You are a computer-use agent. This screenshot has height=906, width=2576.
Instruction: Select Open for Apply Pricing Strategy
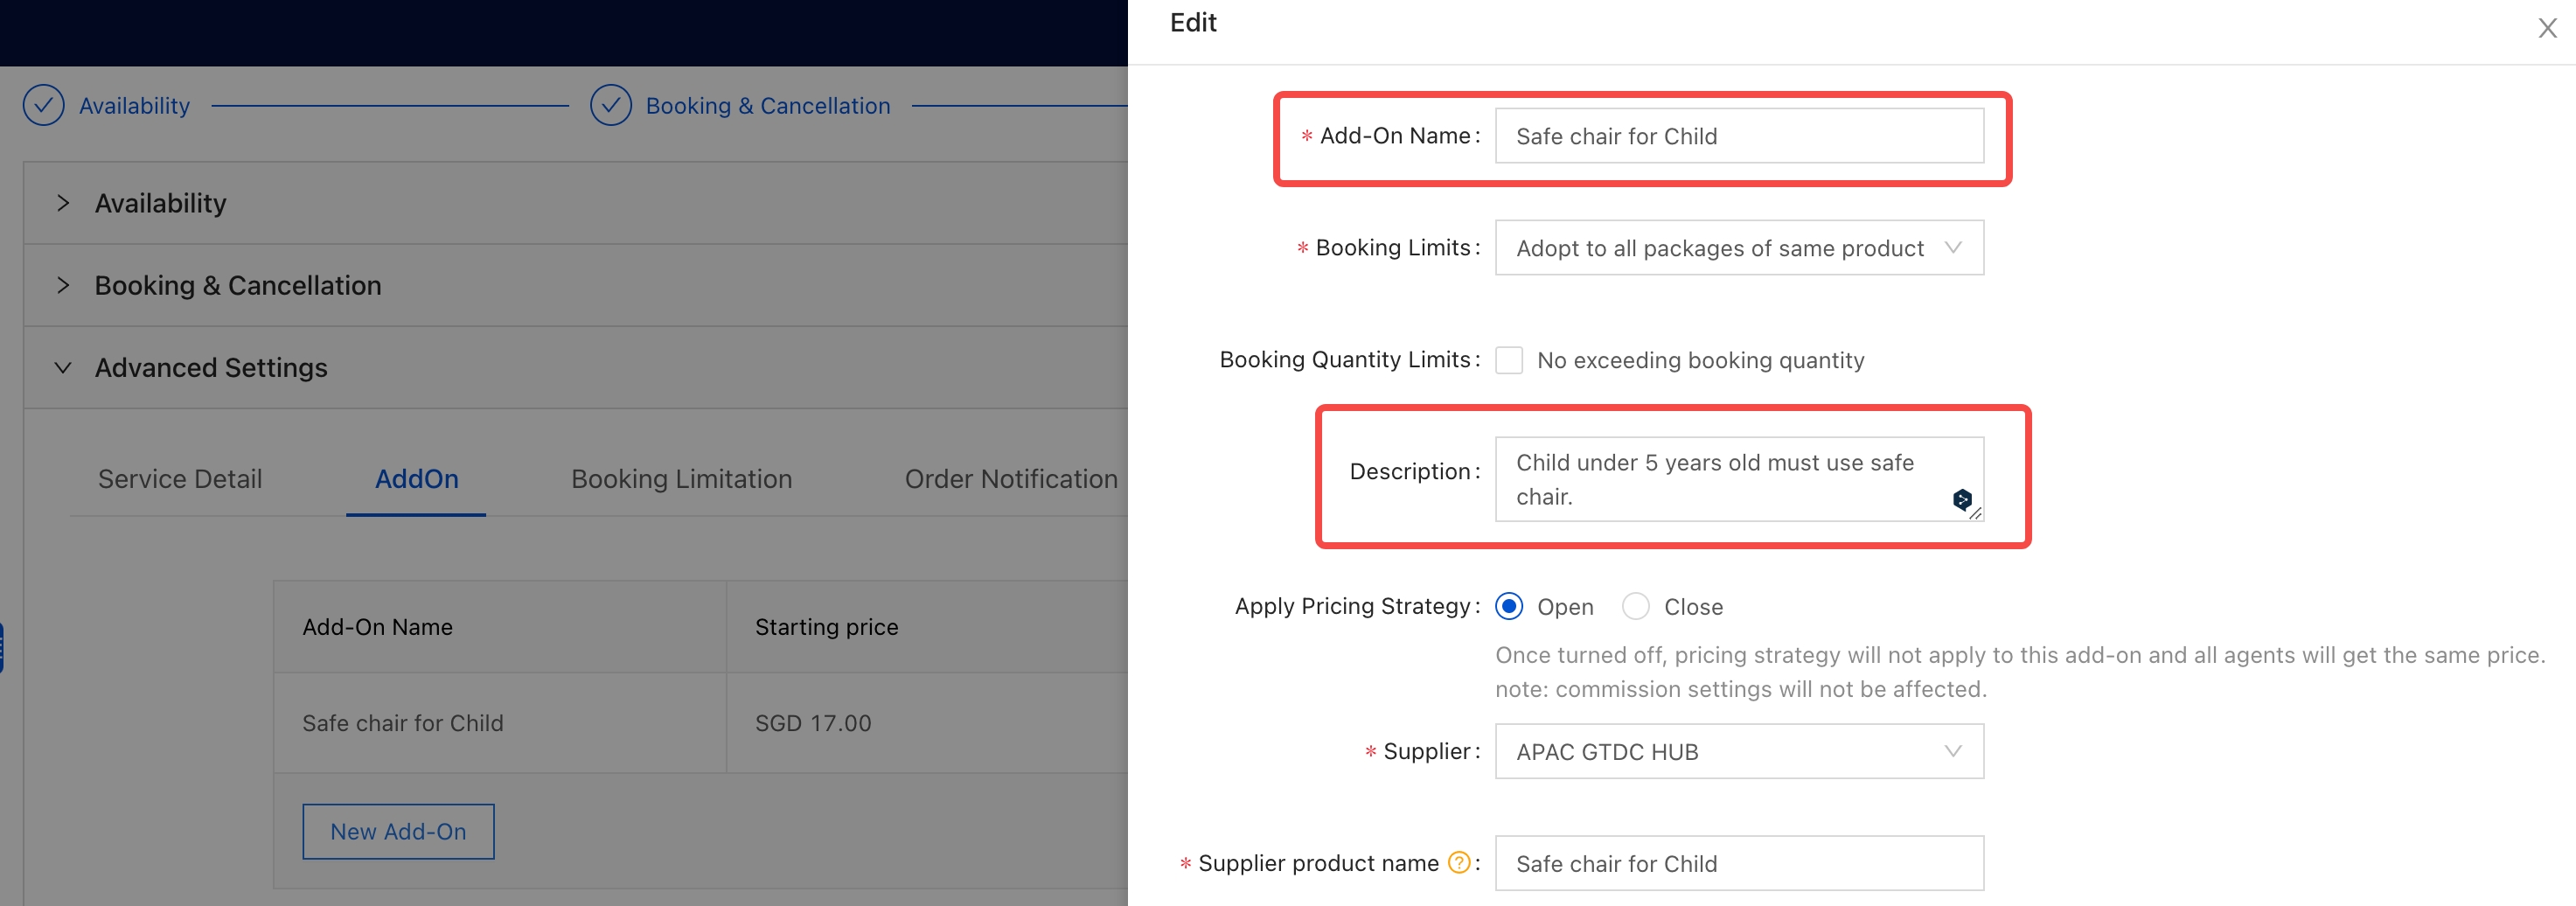[x=1508, y=606]
